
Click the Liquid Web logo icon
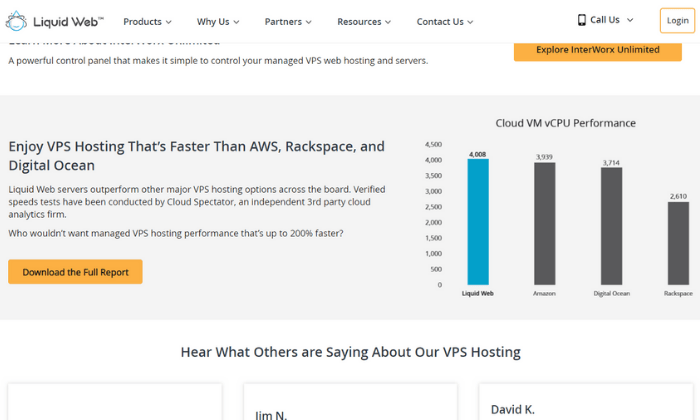[16, 21]
